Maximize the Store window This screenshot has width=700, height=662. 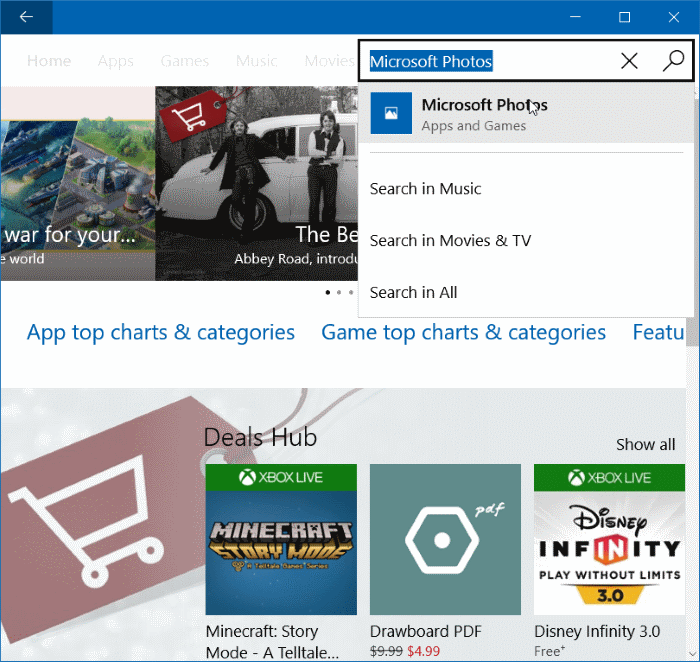pos(625,17)
